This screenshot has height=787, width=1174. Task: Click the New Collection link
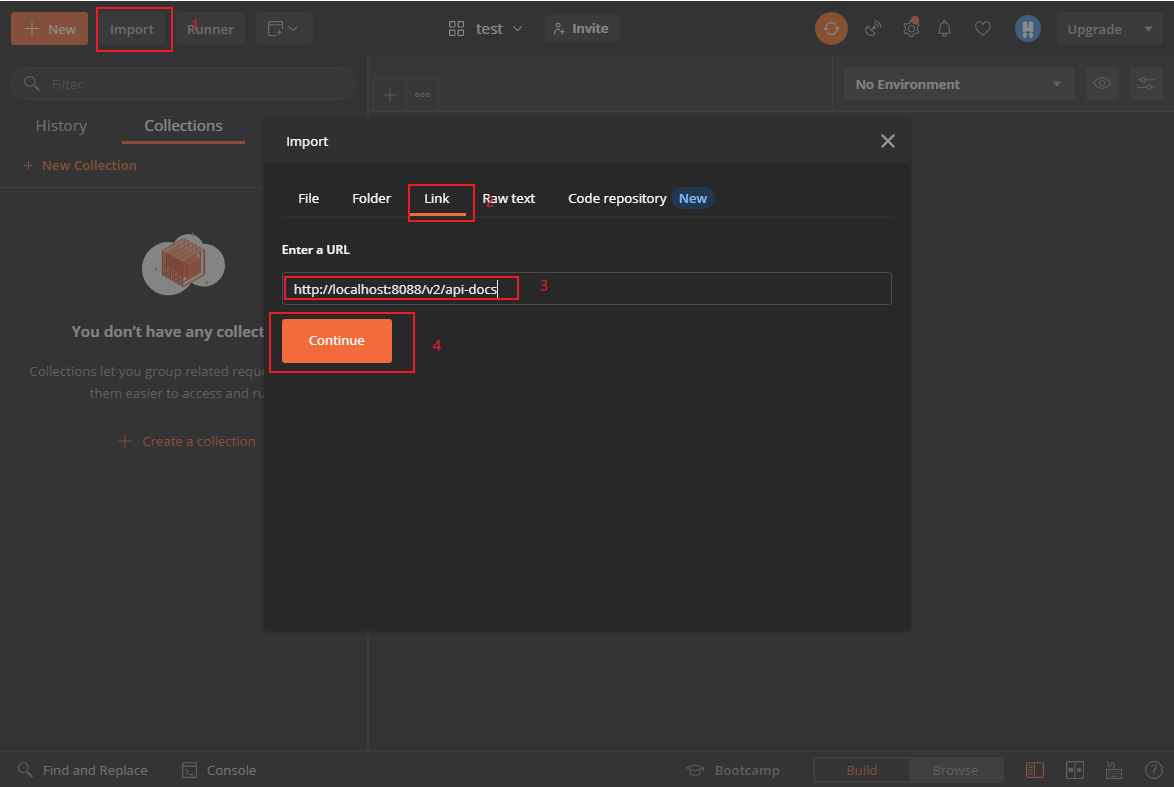(80, 165)
